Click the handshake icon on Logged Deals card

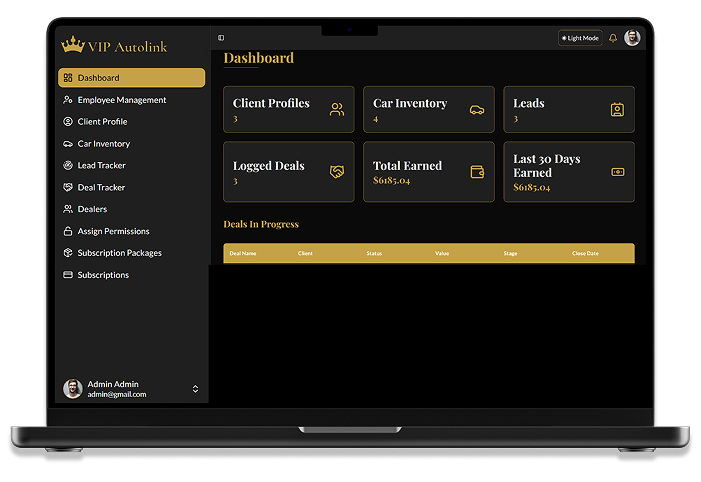pos(337,172)
